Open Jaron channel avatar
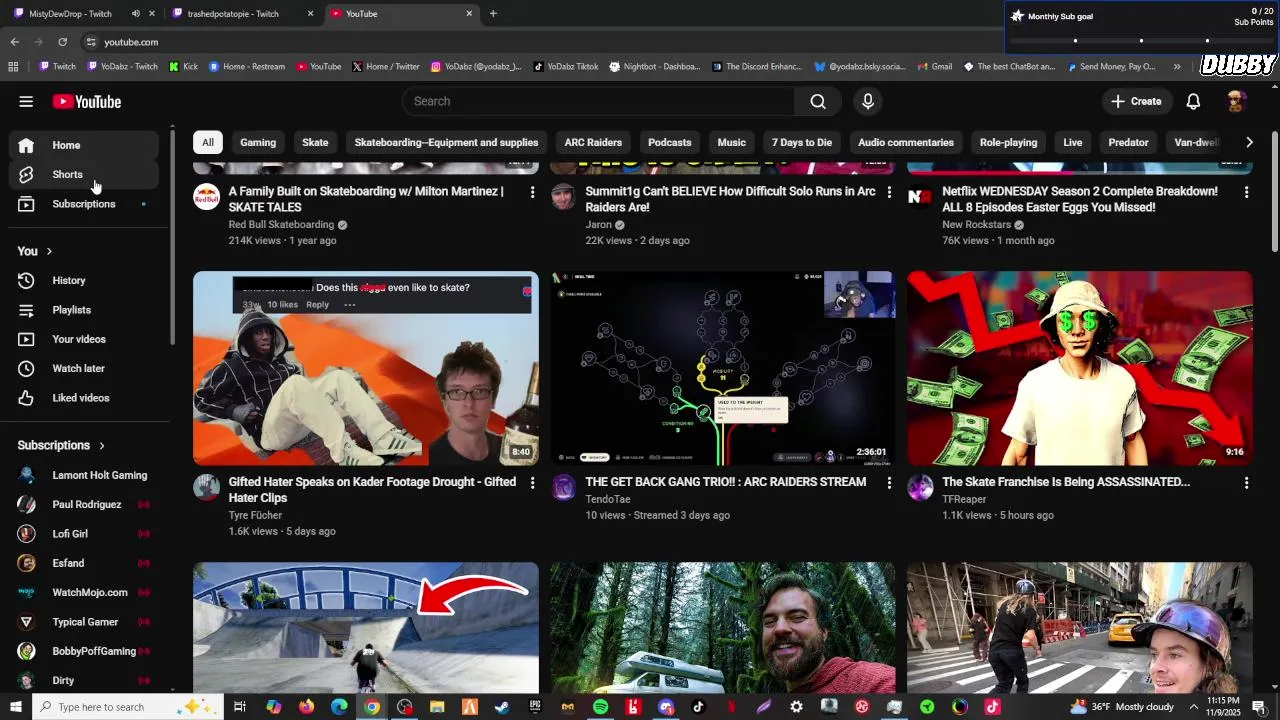The image size is (1280, 720). tap(563, 196)
